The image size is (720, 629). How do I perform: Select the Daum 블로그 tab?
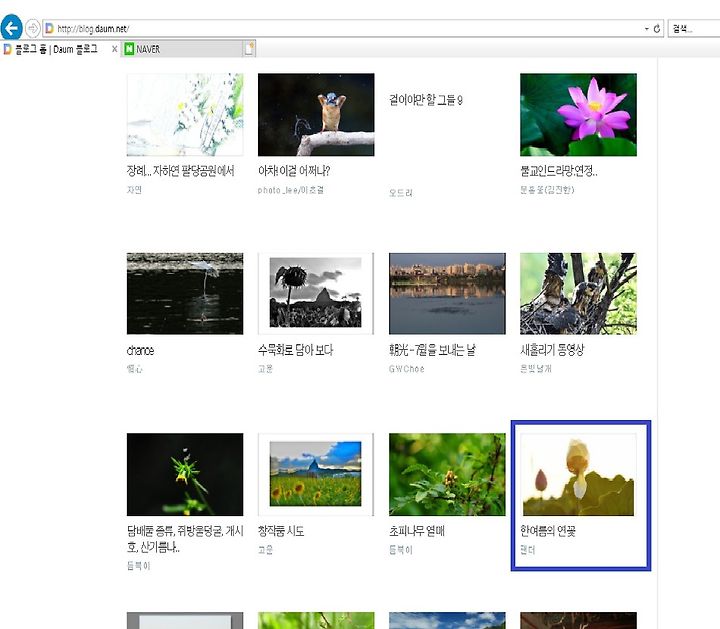point(56,49)
